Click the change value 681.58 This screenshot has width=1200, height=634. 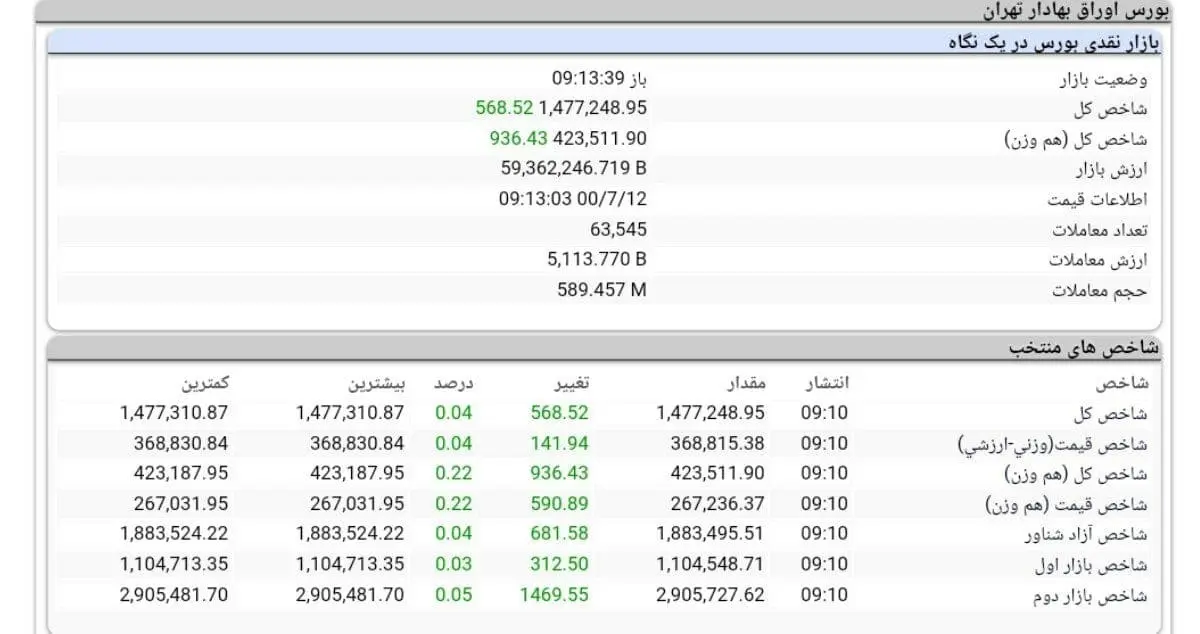[559, 533]
